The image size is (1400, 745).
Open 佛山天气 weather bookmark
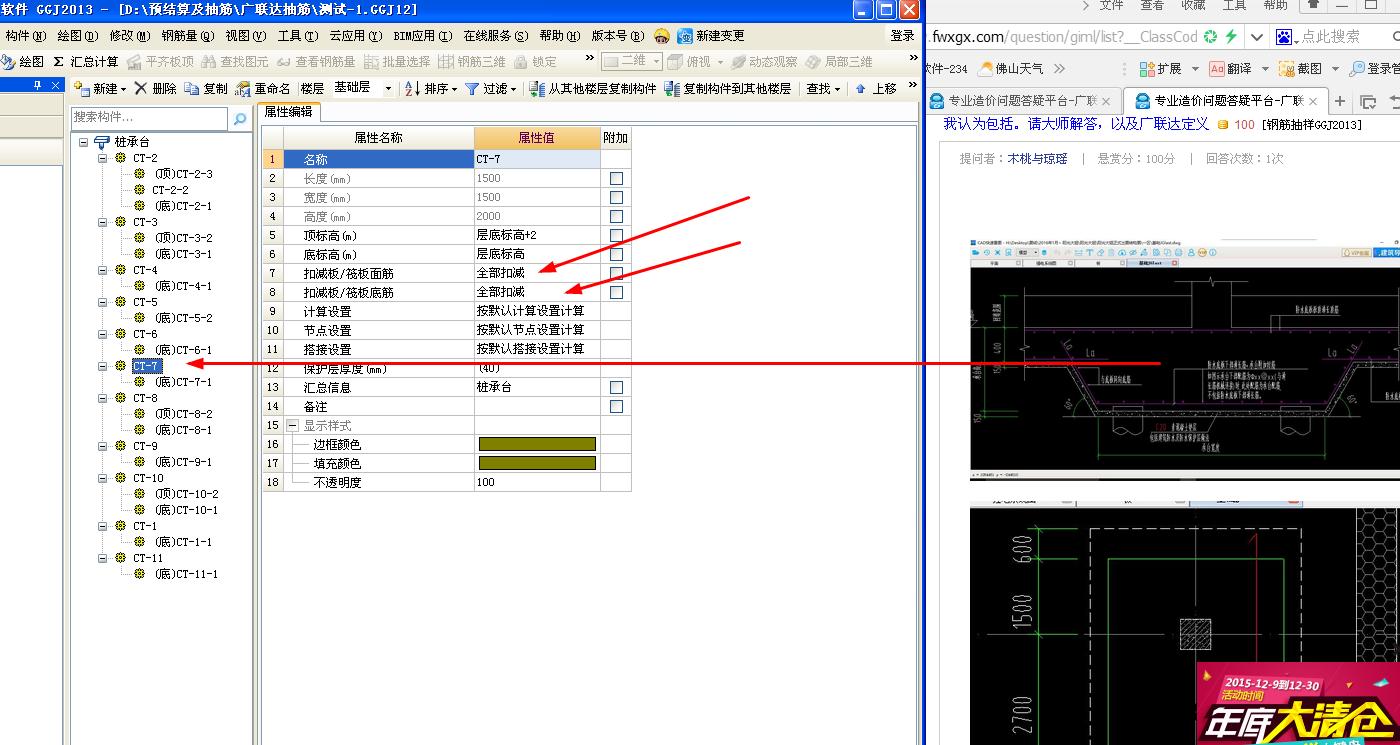(x=1011, y=68)
